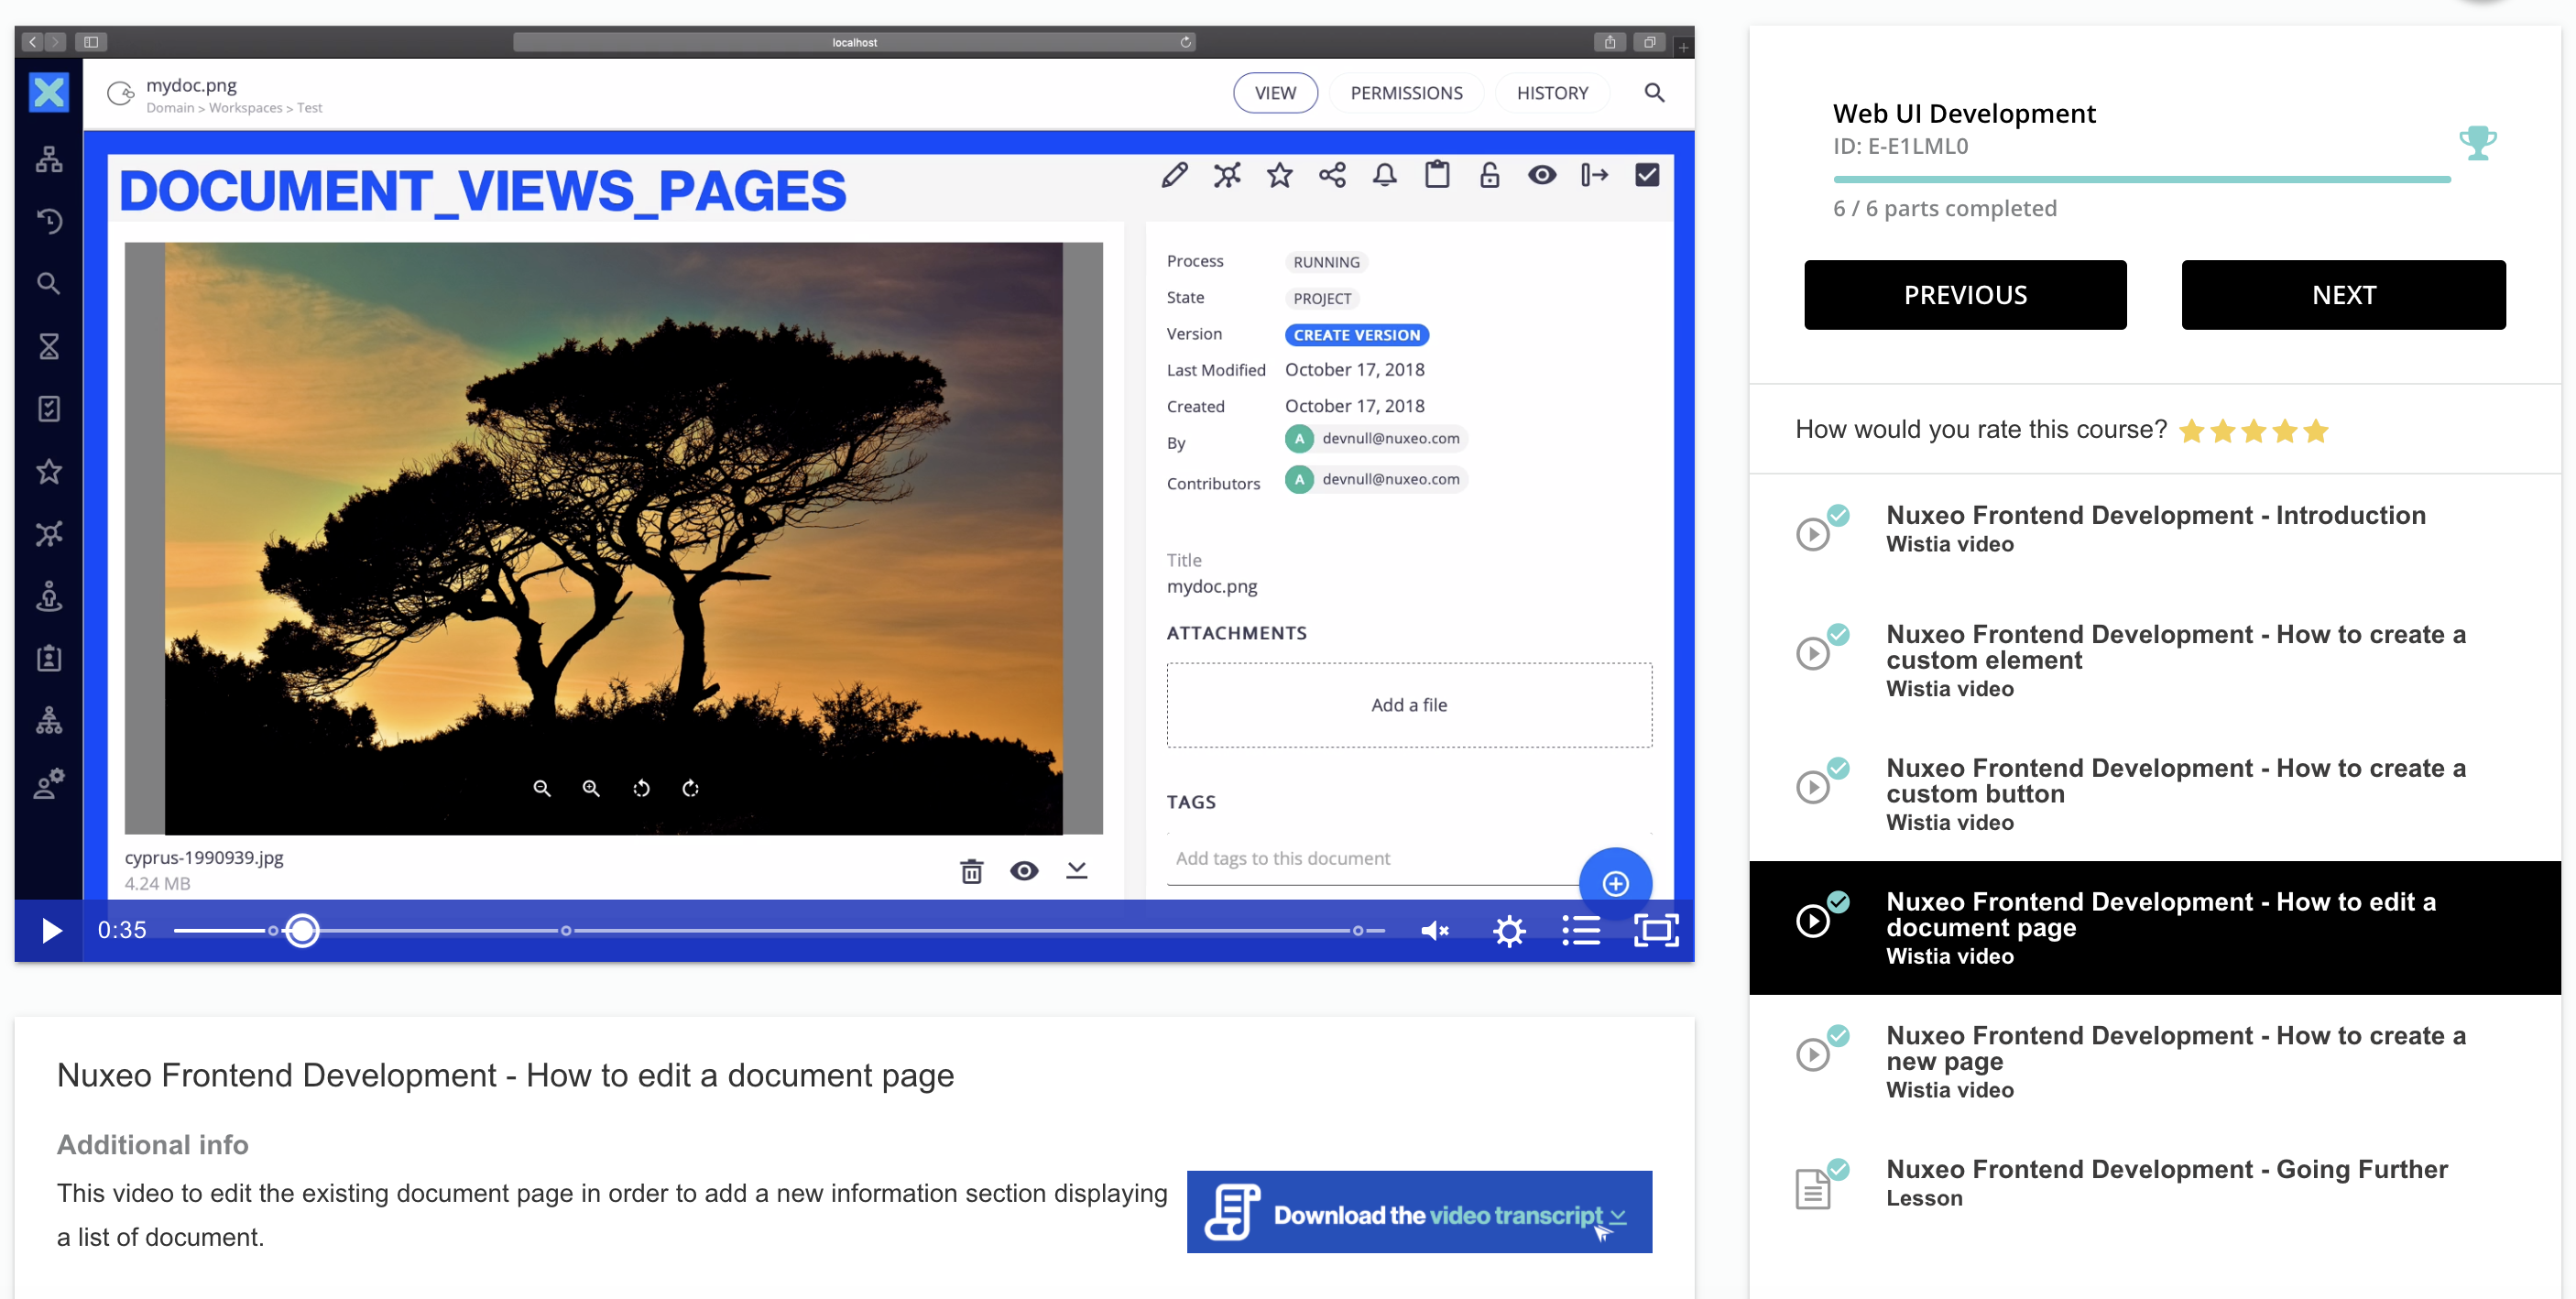This screenshot has width=2576, height=1299.
Task: Share the document via share icon
Action: [x=1332, y=175]
